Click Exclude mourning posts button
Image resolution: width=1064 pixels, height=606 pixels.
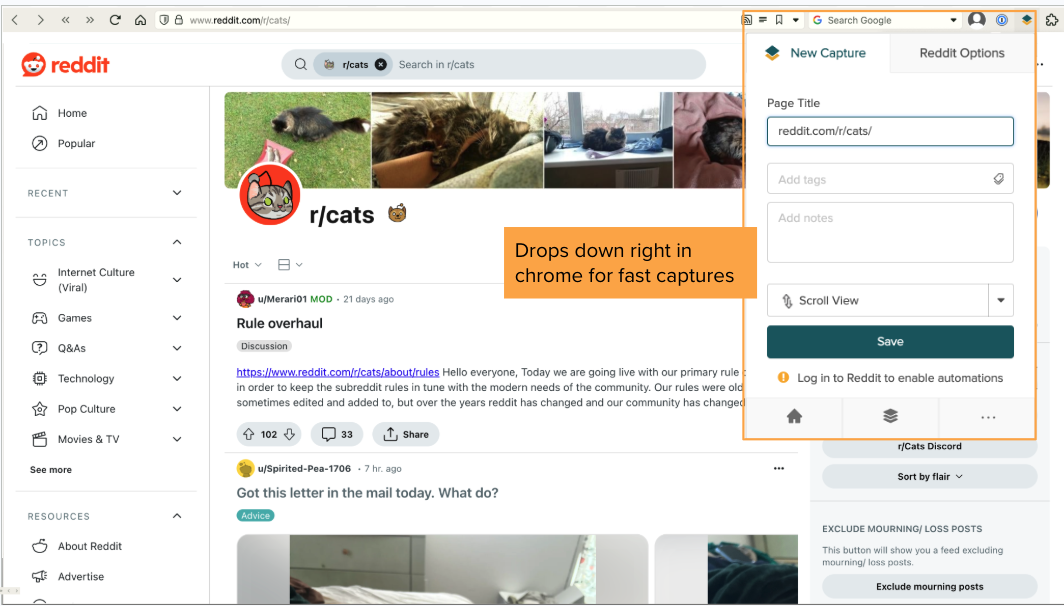[929, 587]
